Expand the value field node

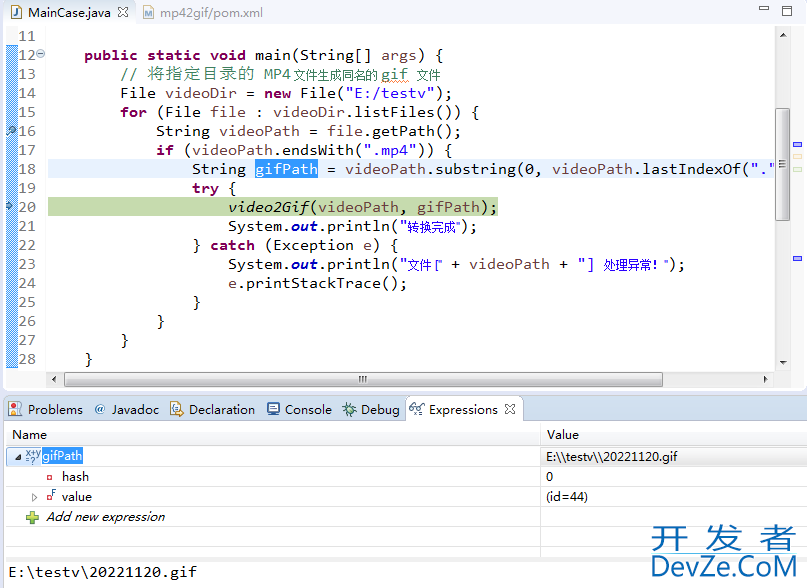coord(34,497)
